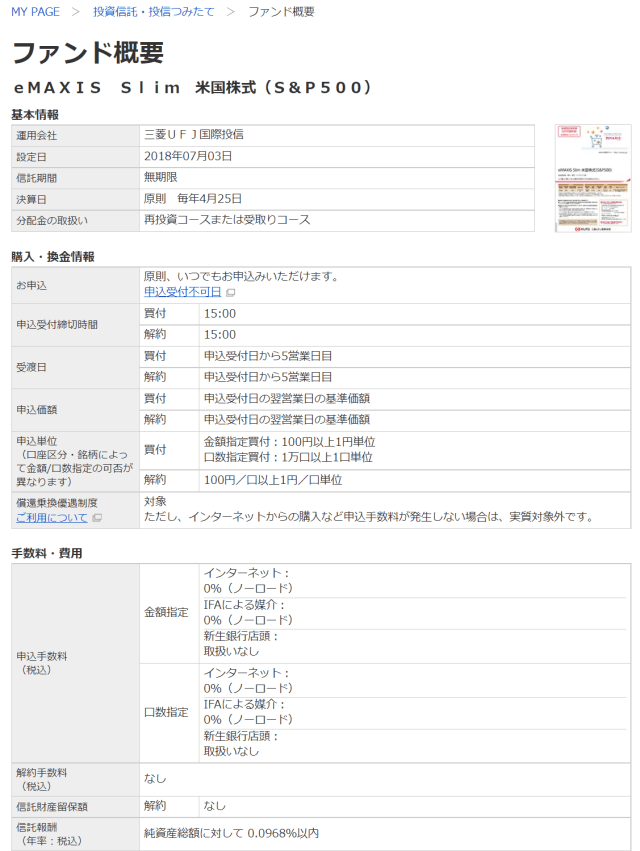
Task: Click the 申込手数料(税込) row label
Action: [41, 663]
